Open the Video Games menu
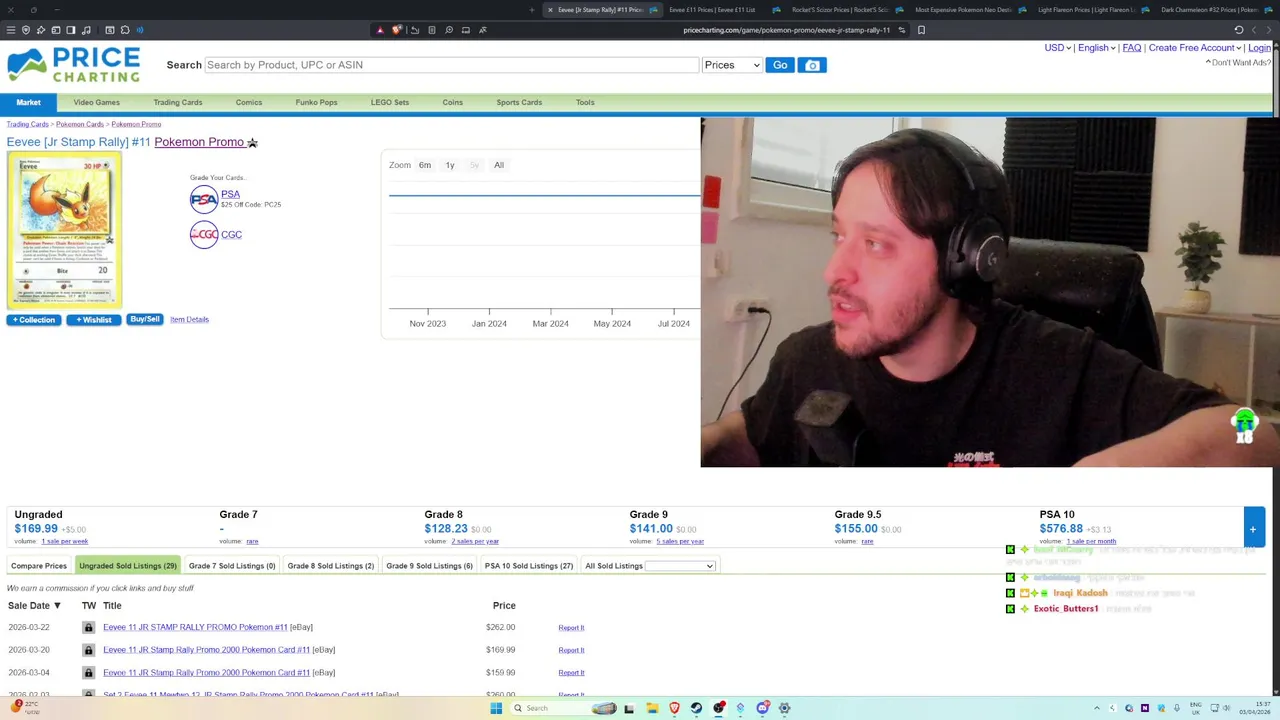The image size is (1280, 720). pos(96,102)
